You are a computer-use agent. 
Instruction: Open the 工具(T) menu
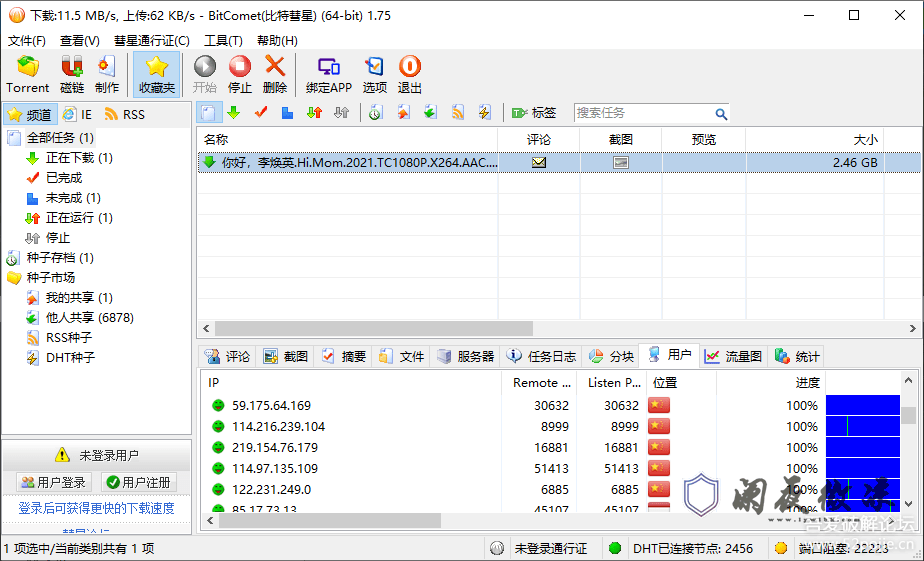coord(223,41)
